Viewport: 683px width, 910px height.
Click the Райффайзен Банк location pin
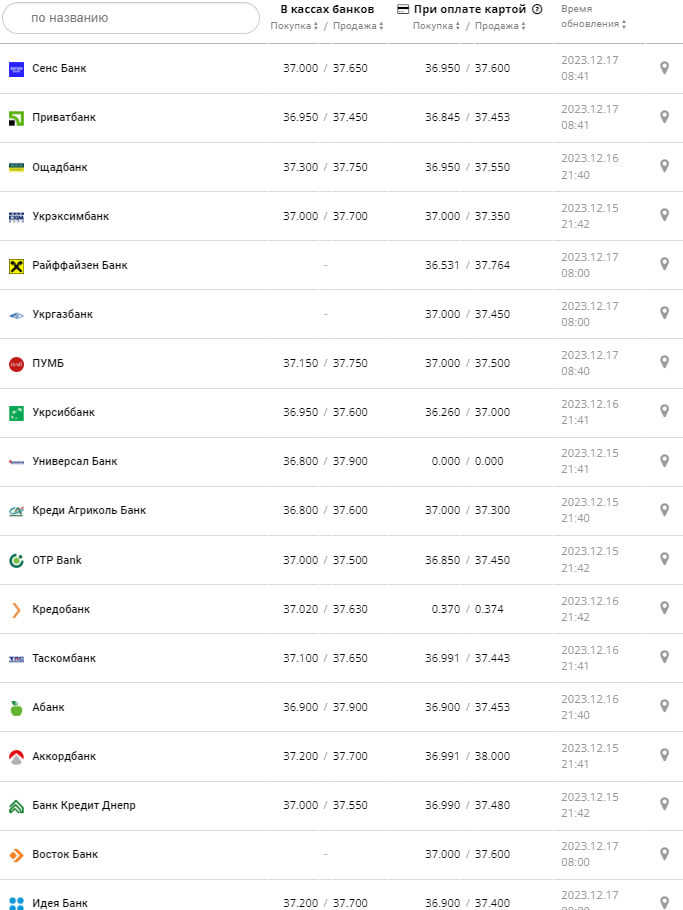pyautogui.click(x=664, y=264)
